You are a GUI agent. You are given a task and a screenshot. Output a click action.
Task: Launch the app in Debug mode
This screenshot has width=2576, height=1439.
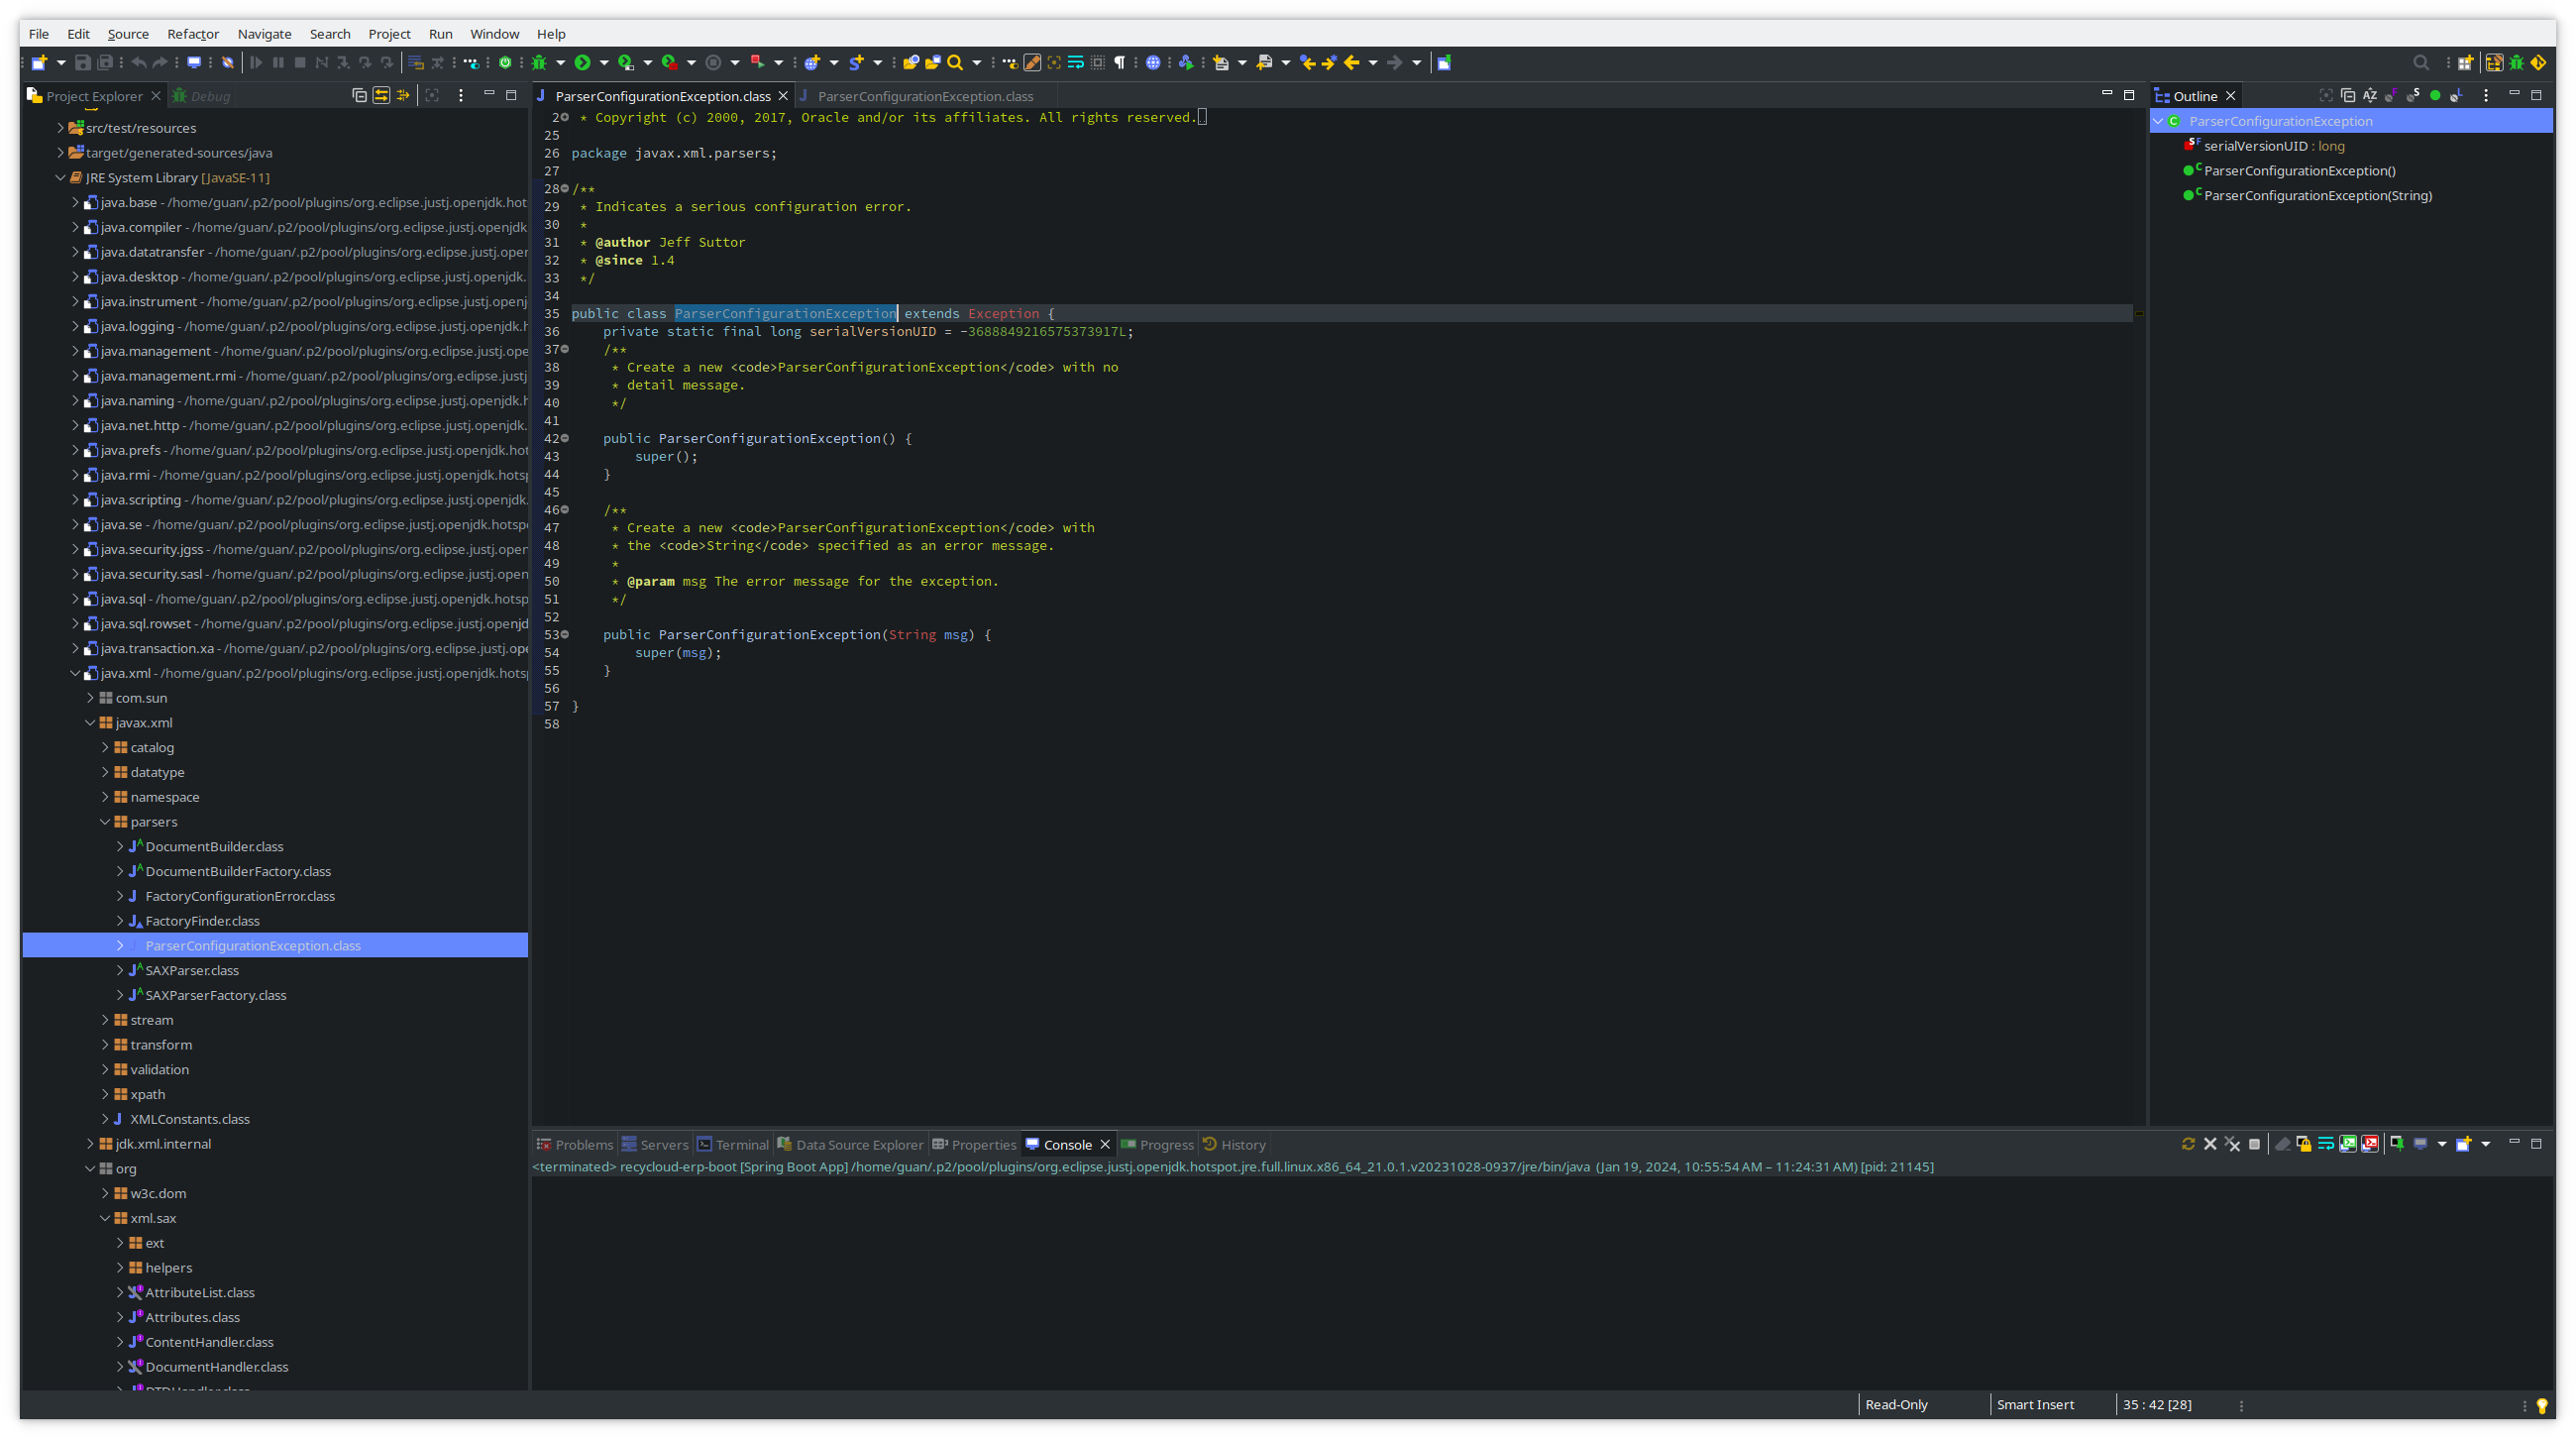[x=540, y=62]
